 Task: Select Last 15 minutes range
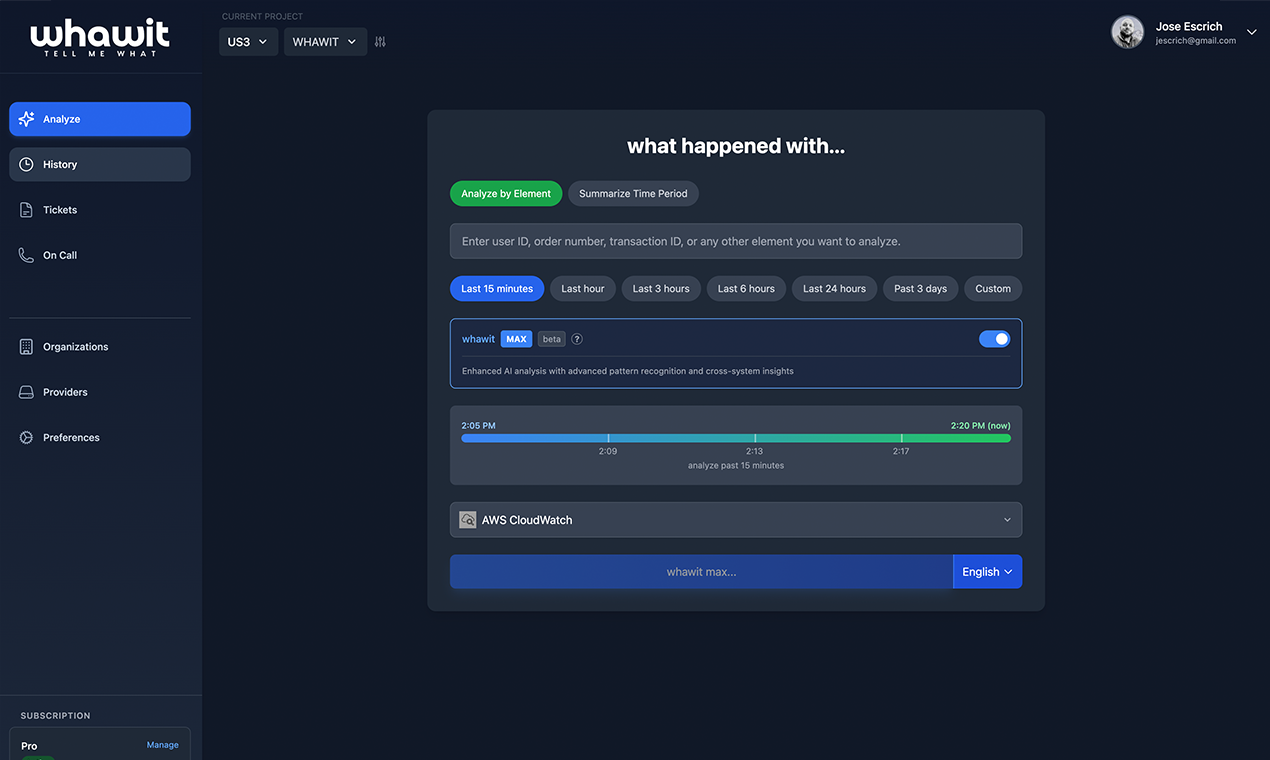pyautogui.click(x=497, y=289)
